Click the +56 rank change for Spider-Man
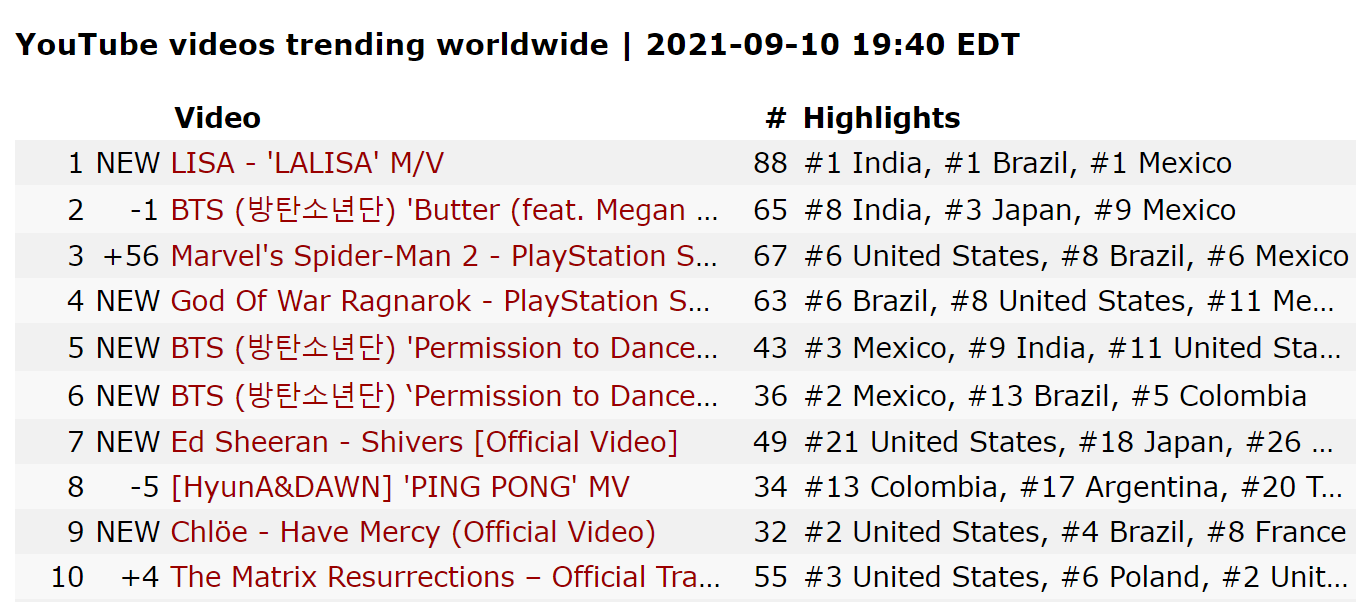The width and height of the screenshot is (1371, 602). point(132,256)
